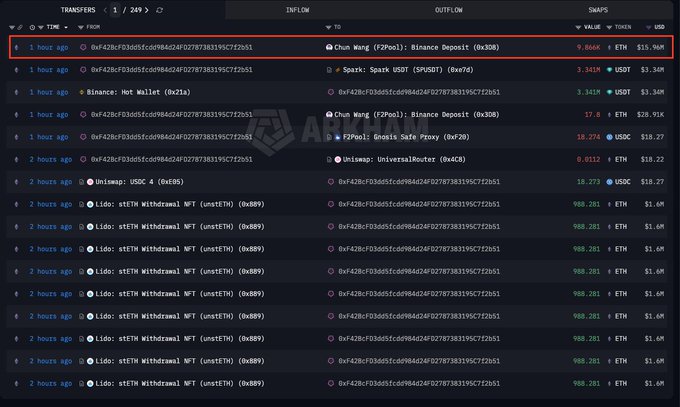Click the Chun Wang avatar icon in the 17.8 ETH row
Screen dimensions: 680x407
tap(329, 115)
